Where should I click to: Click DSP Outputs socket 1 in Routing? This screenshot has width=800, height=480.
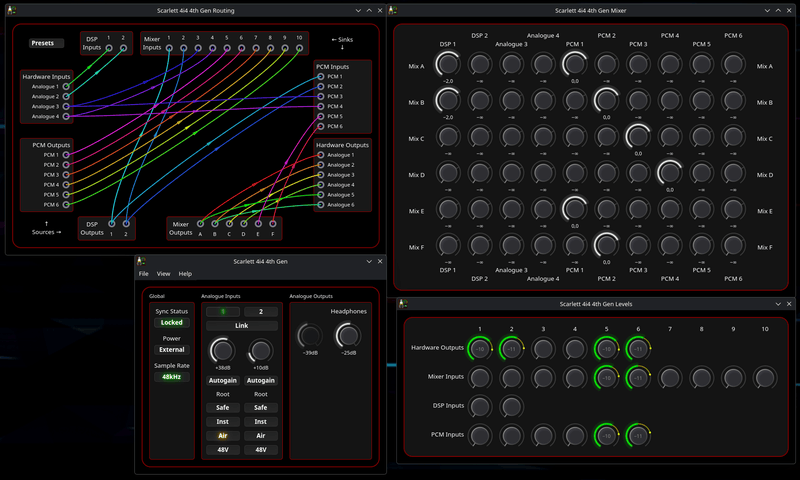111,223
